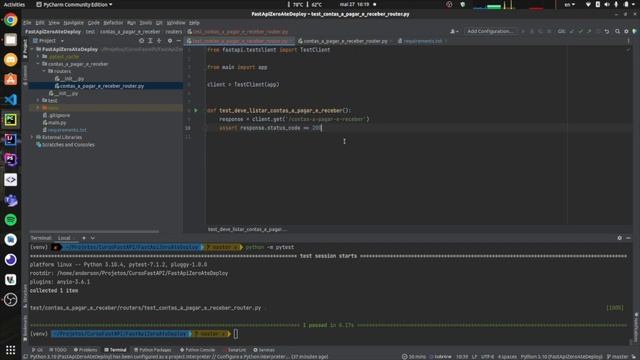
Task: Click UTF-8 encoding in status bar
Action: click(x=487, y=356)
